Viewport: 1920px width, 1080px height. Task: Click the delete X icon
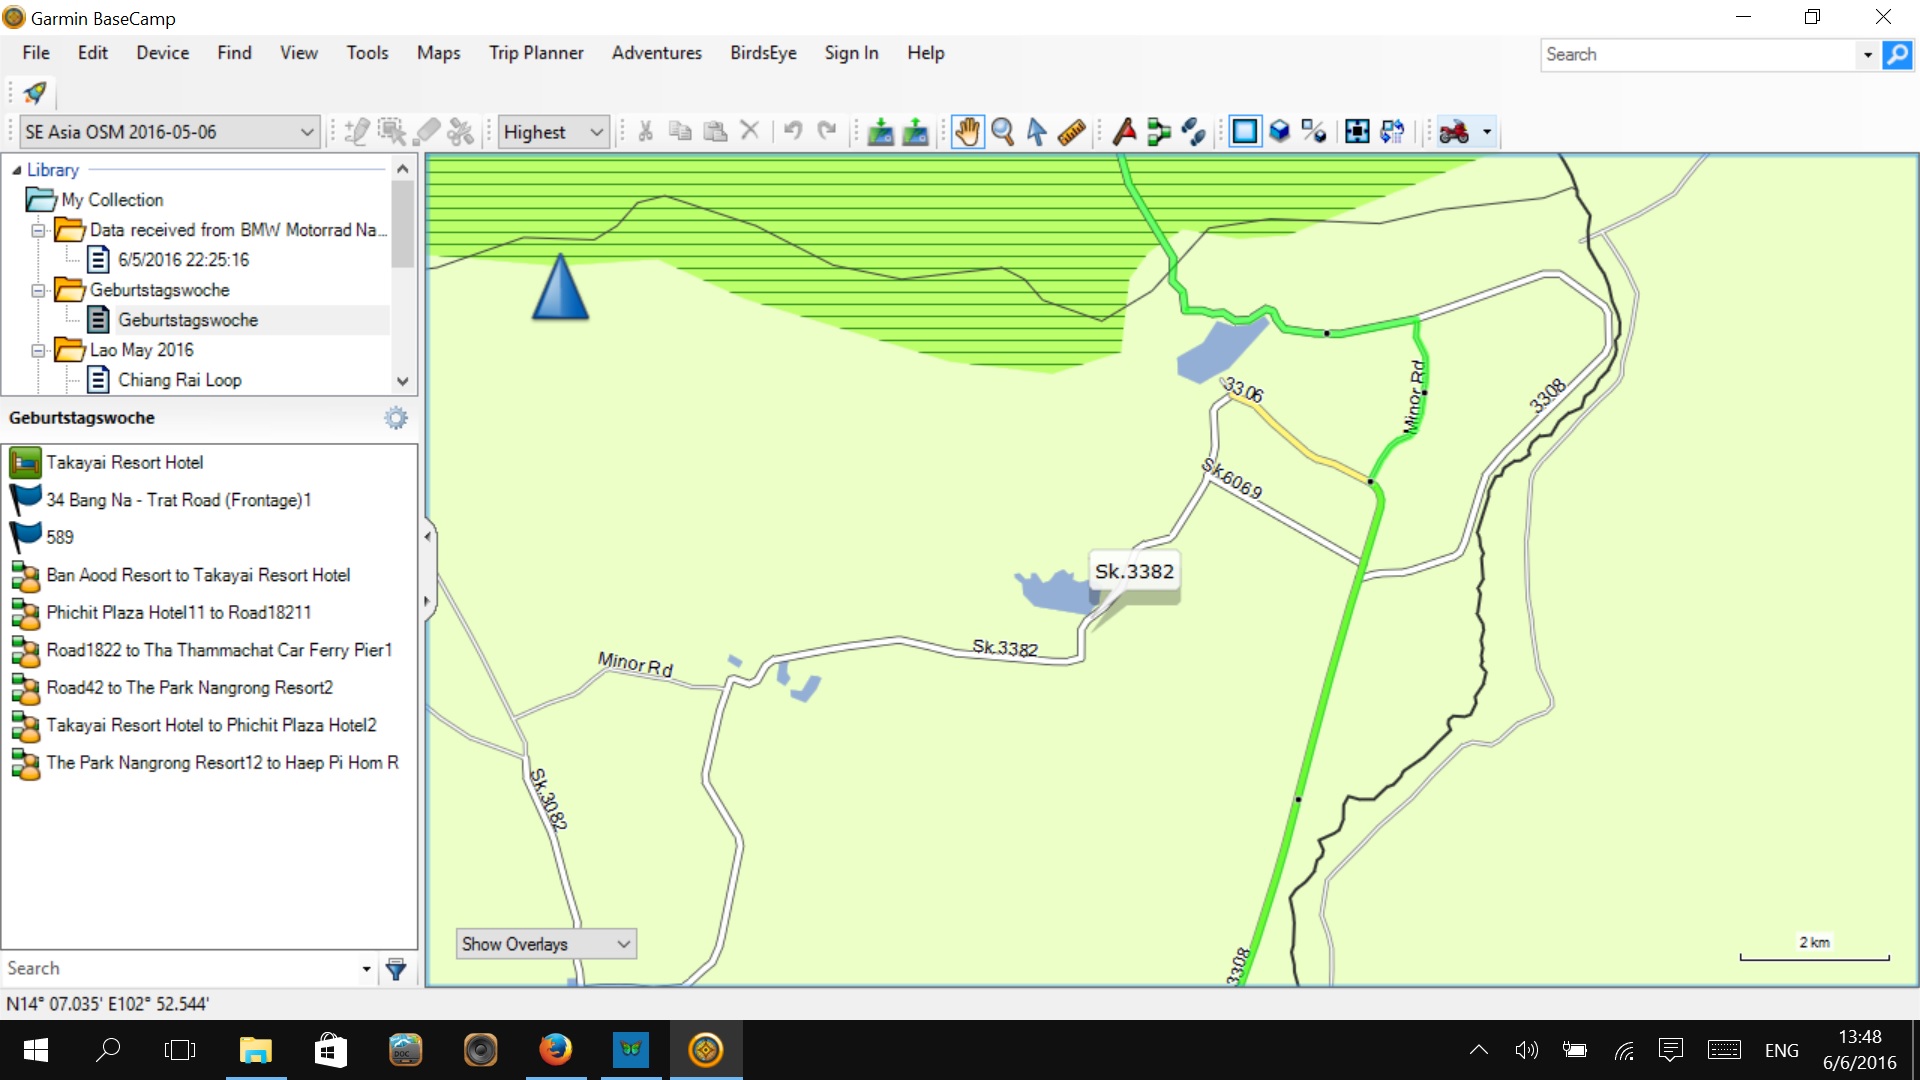click(x=750, y=131)
